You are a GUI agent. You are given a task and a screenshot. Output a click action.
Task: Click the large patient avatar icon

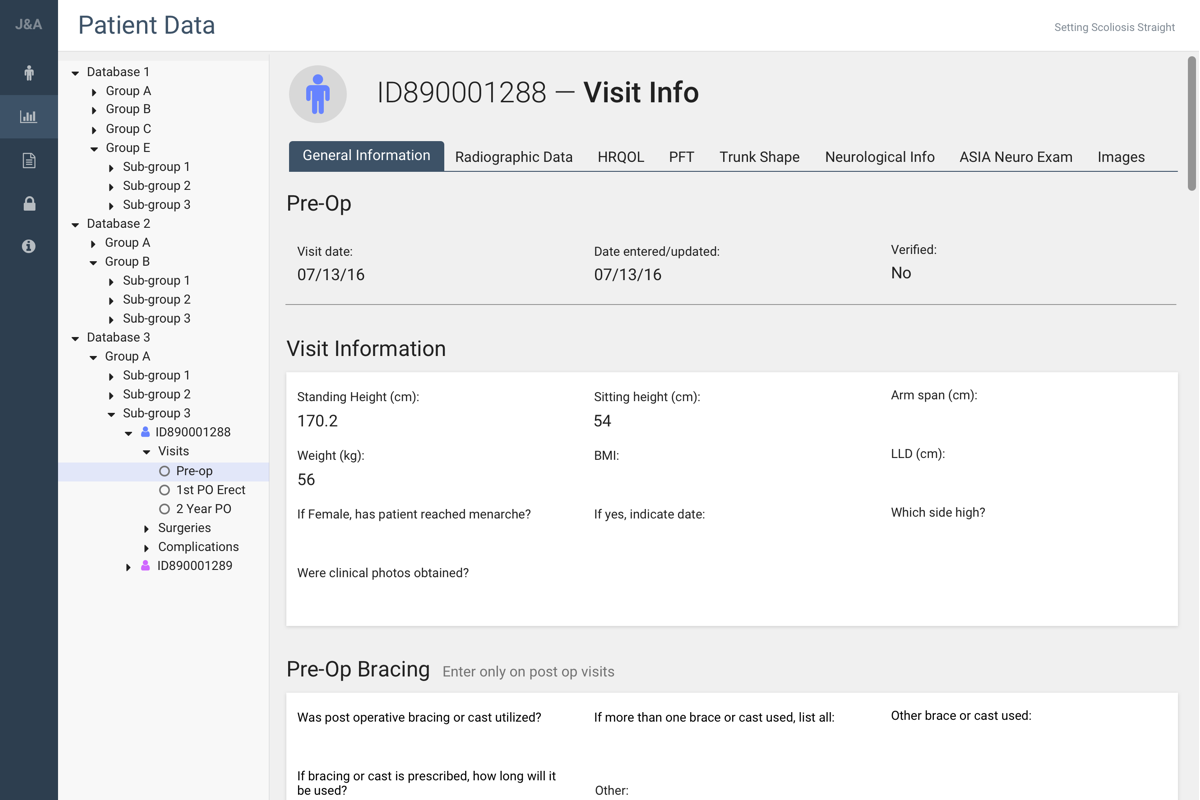pyautogui.click(x=318, y=93)
